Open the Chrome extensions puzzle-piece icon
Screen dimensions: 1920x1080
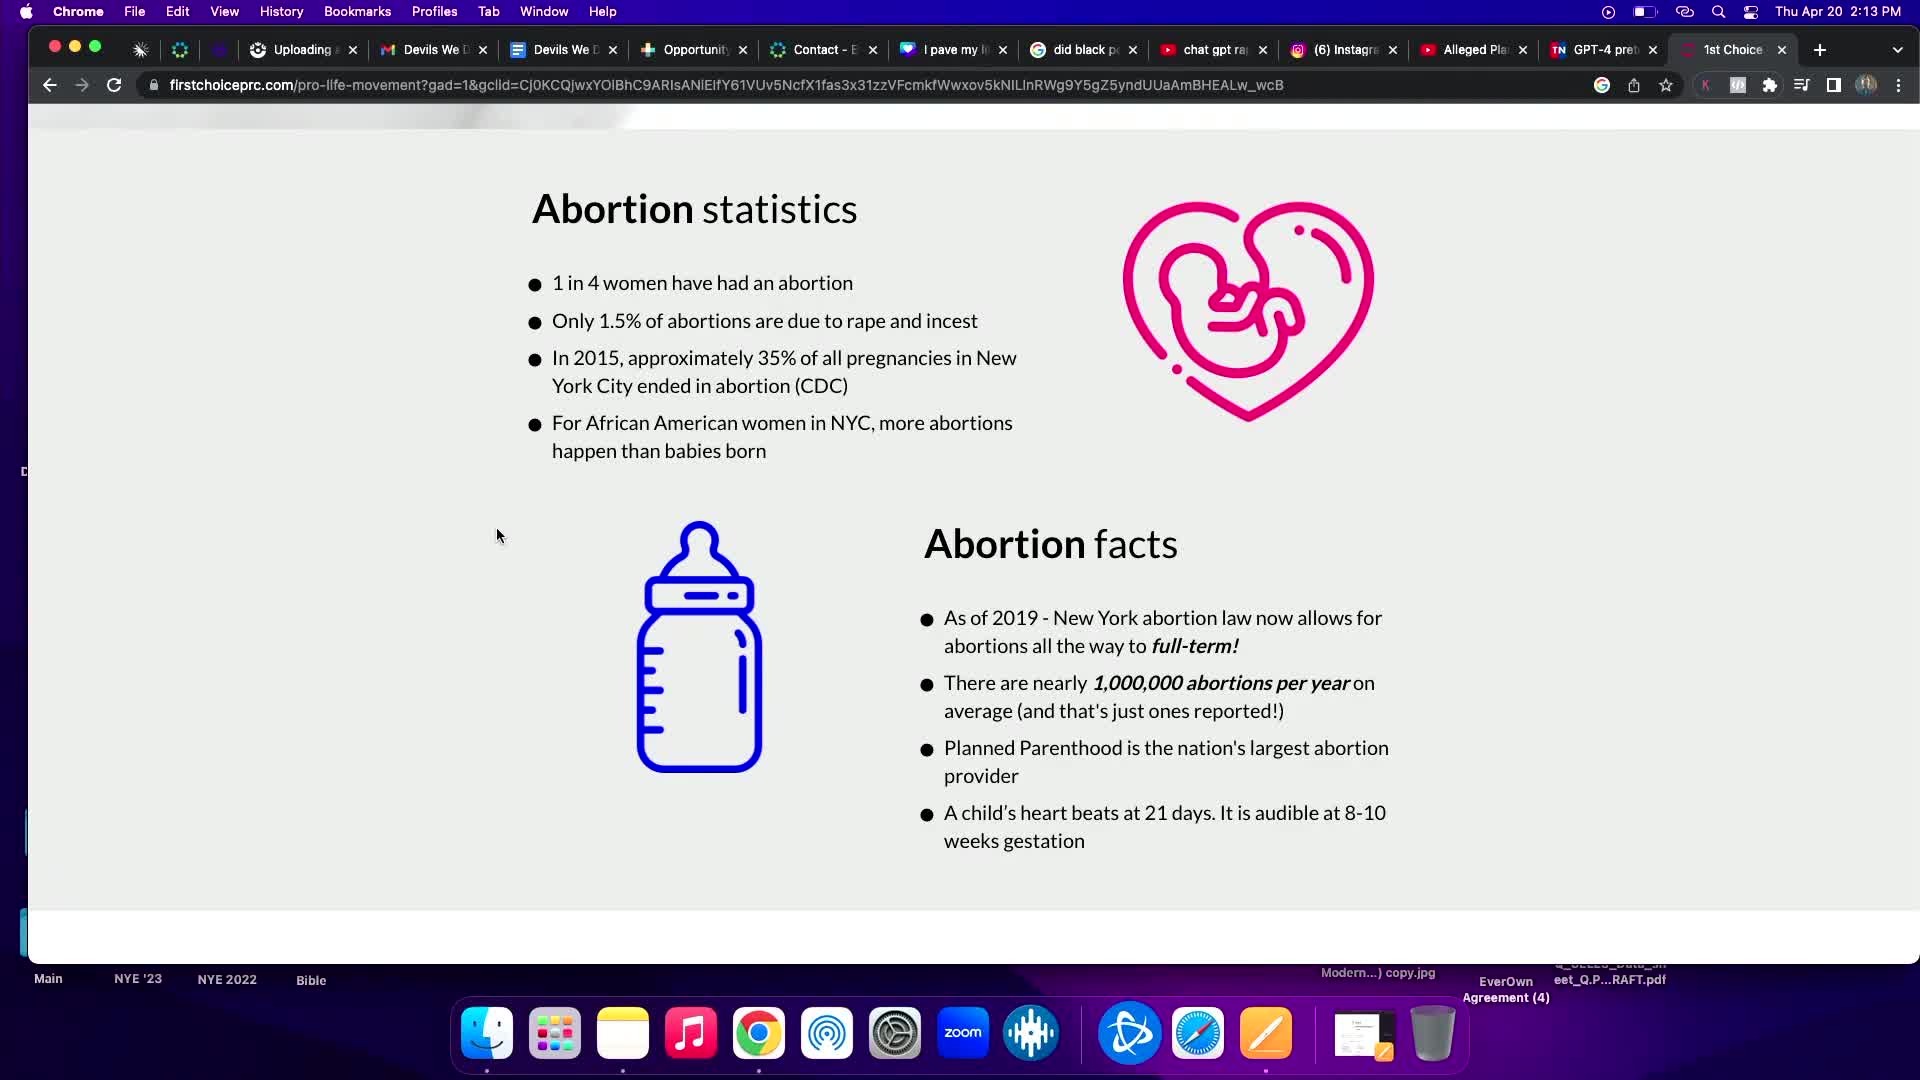click(1771, 86)
